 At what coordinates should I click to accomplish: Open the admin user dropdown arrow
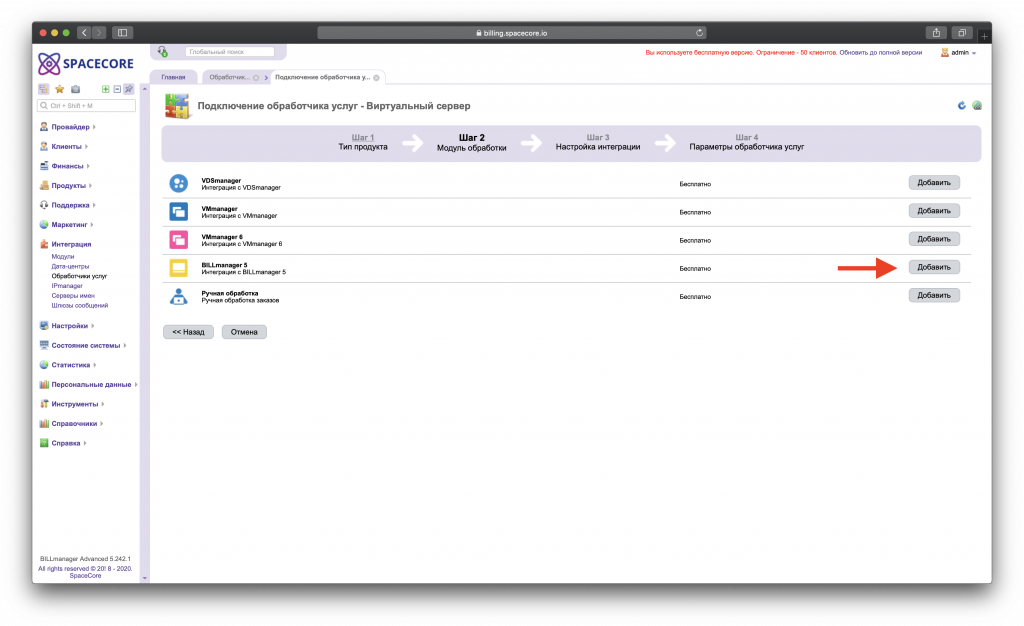coord(974,53)
